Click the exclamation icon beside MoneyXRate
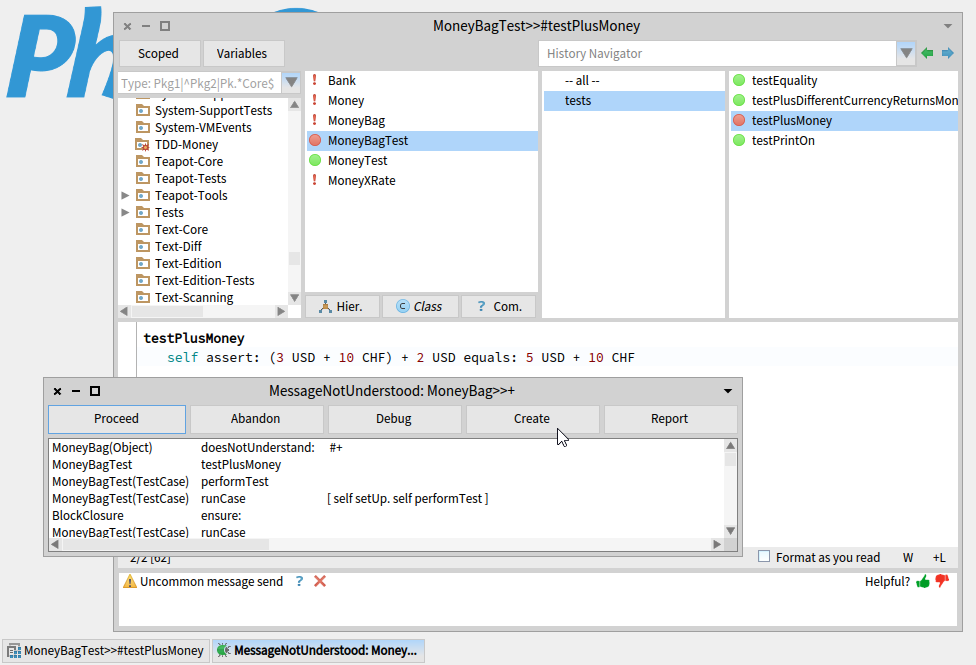 click(x=315, y=180)
